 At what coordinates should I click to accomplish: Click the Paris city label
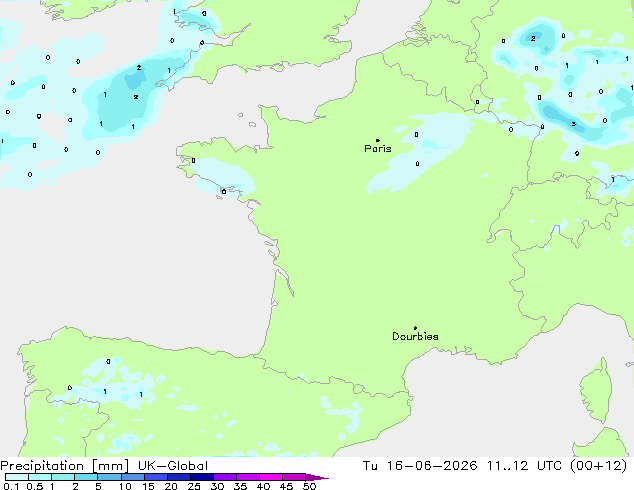[x=378, y=148]
